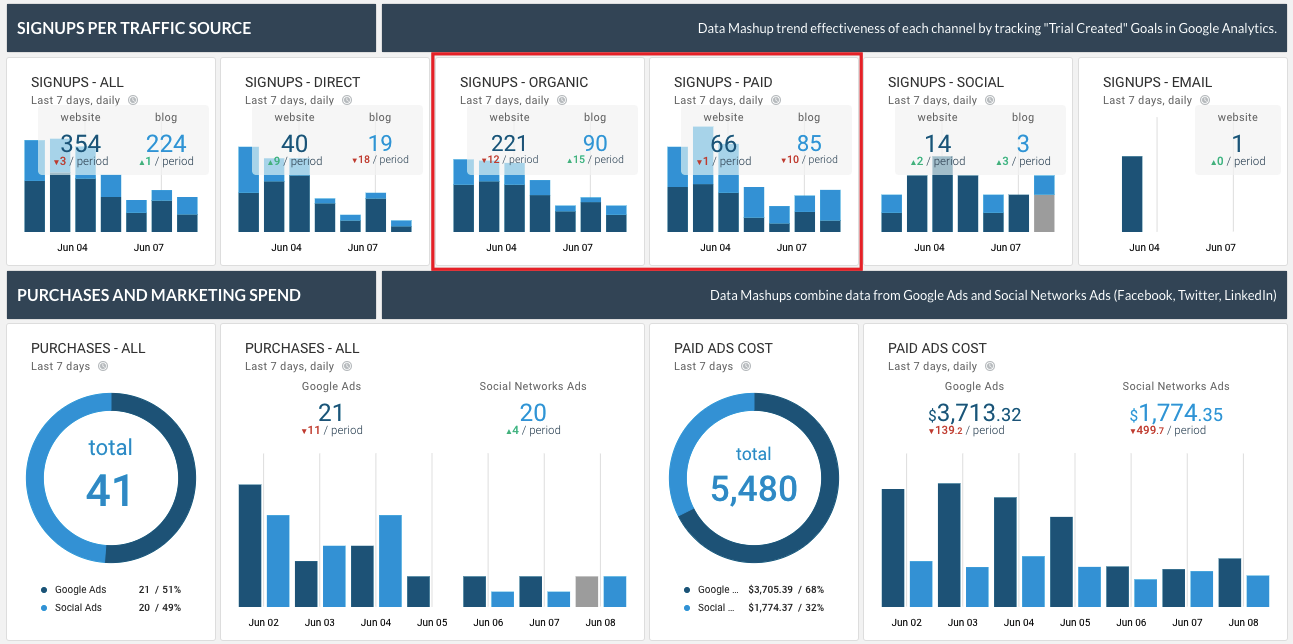Click info icon in Signups - Email widget

(x=1205, y=100)
